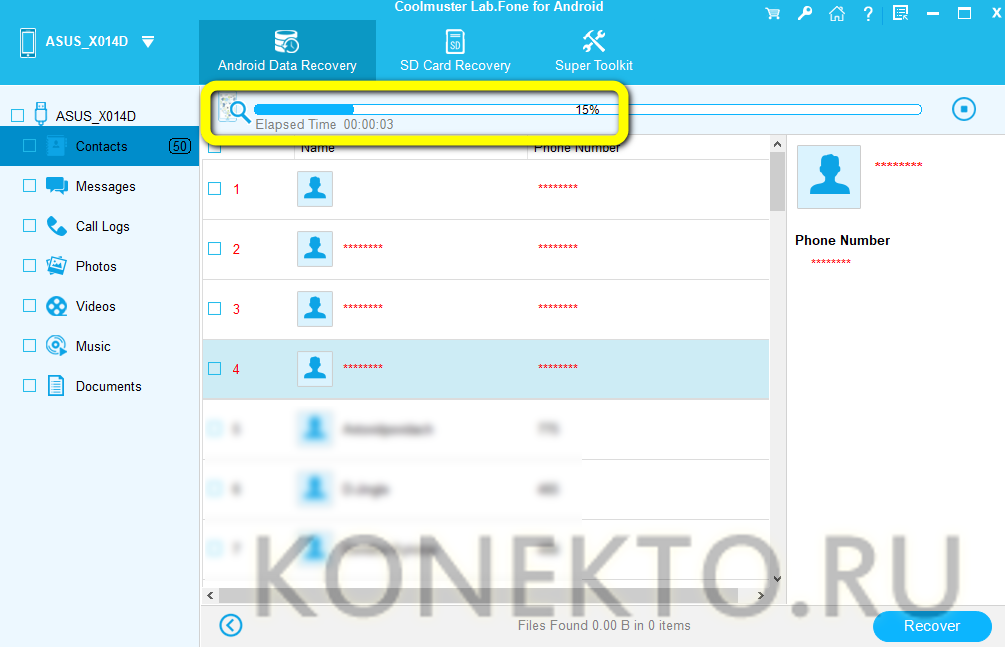
Task: Open the Documents category
Action: 108,386
